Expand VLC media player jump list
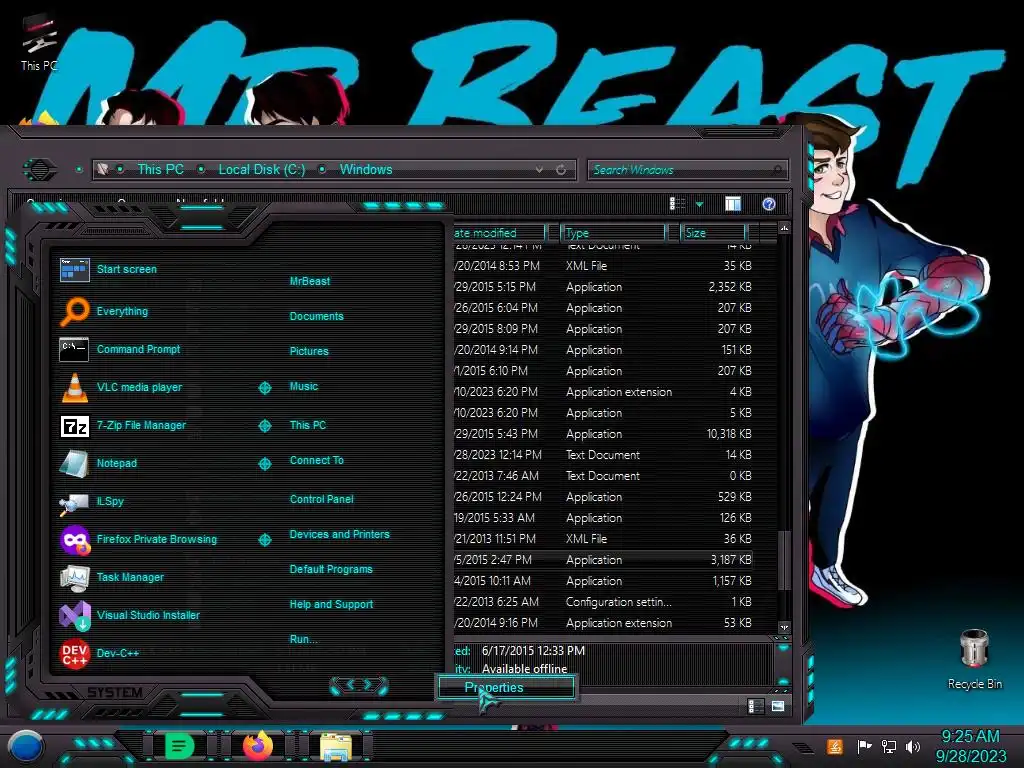Image resolution: width=1024 pixels, height=768 pixels. [x=265, y=388]
